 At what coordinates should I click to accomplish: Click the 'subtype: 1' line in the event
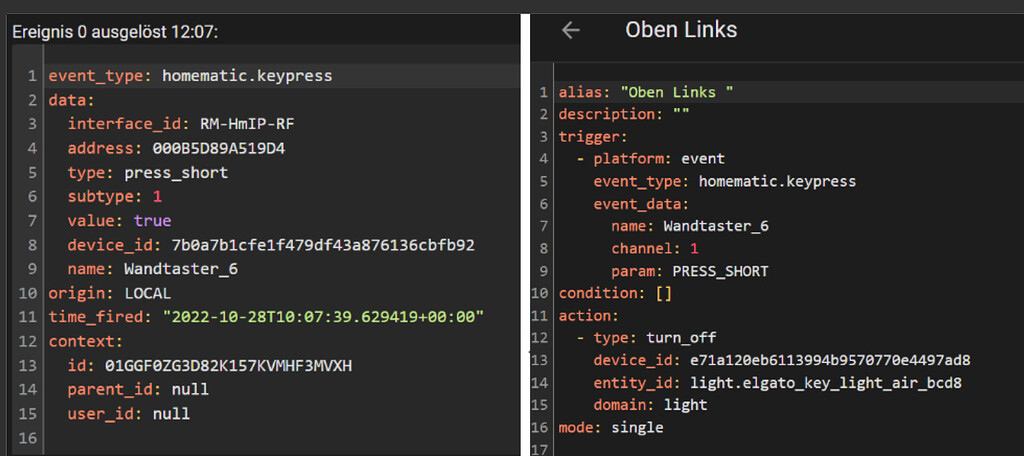pyautogui.click(x=114, y=197)
